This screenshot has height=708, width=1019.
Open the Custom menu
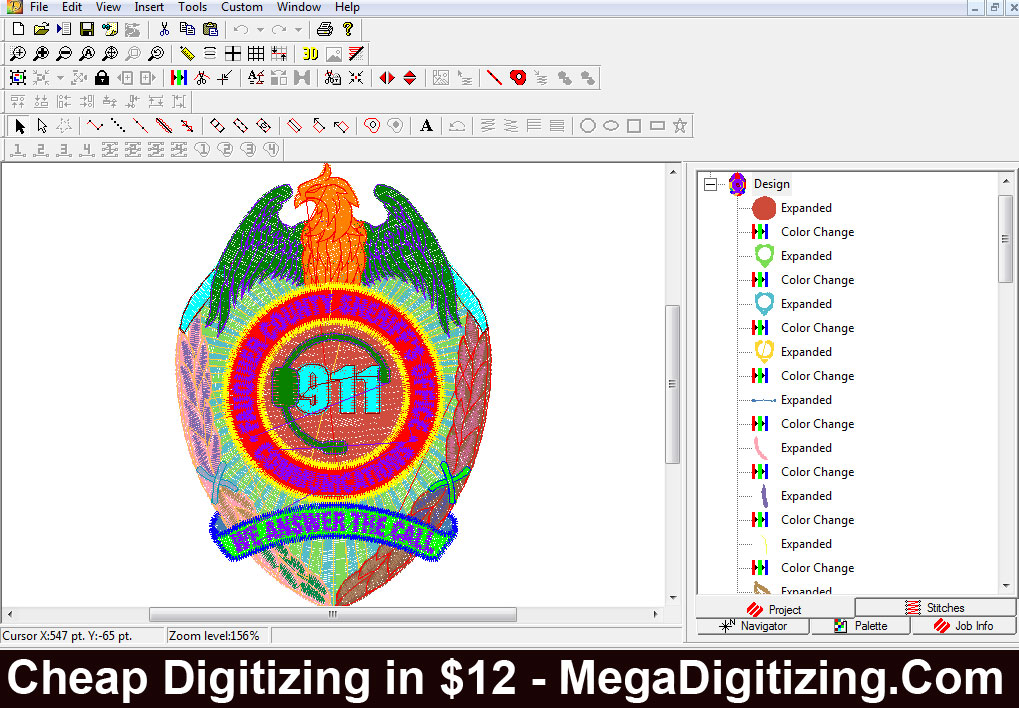point(242,7)
